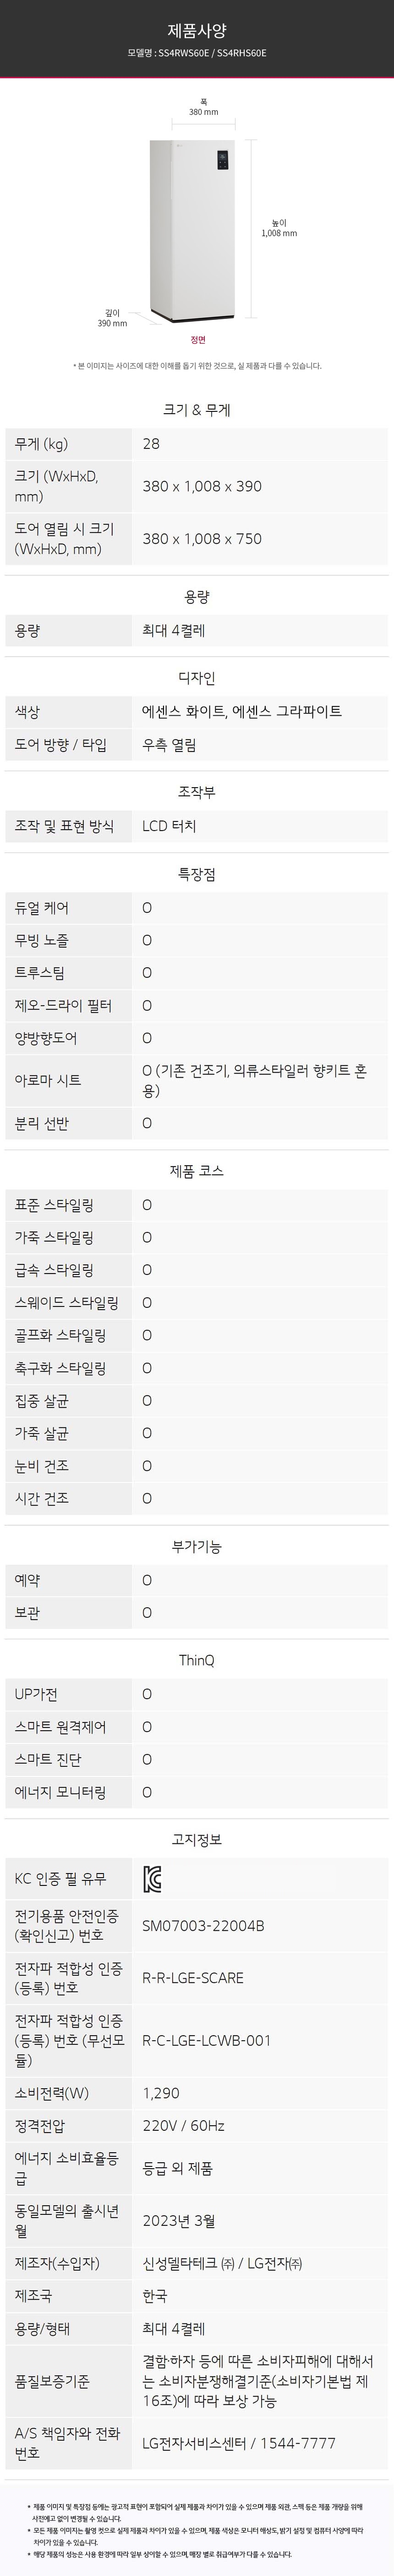This screenshot has height=2576, width=394.
Task: Click the 스마트 진단 O mark
Action: [x=147, y=1759]
